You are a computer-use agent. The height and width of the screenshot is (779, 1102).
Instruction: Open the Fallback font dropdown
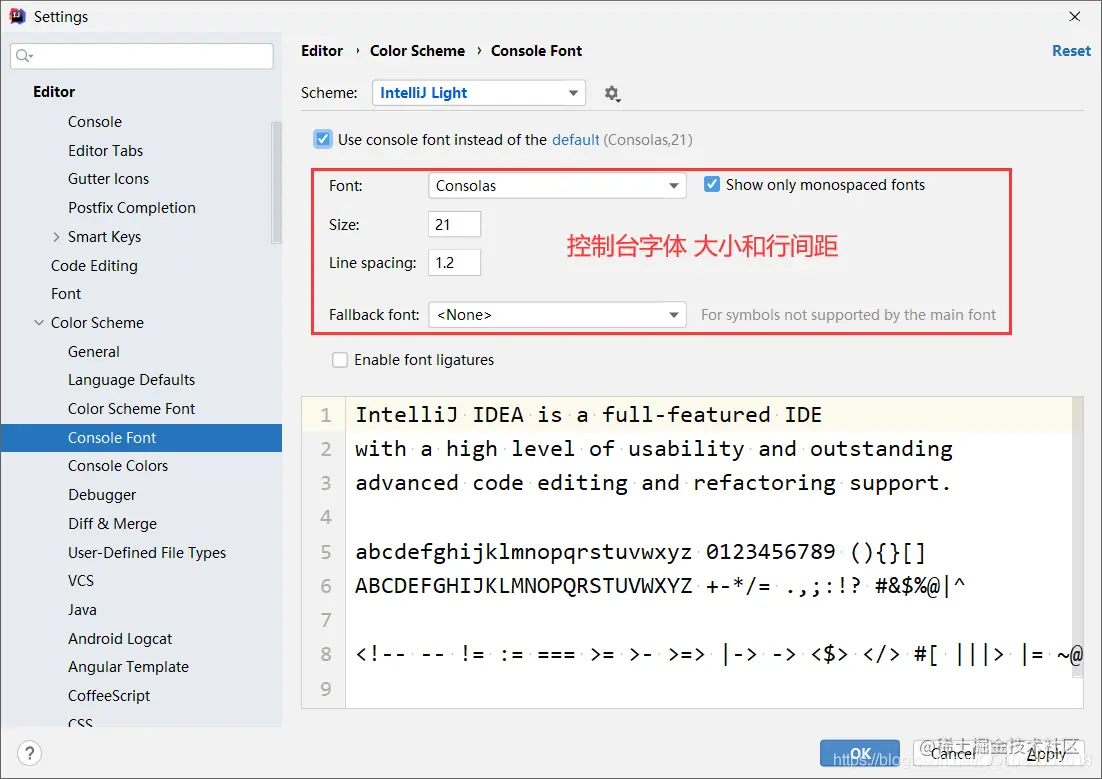[x=557, y=315]
